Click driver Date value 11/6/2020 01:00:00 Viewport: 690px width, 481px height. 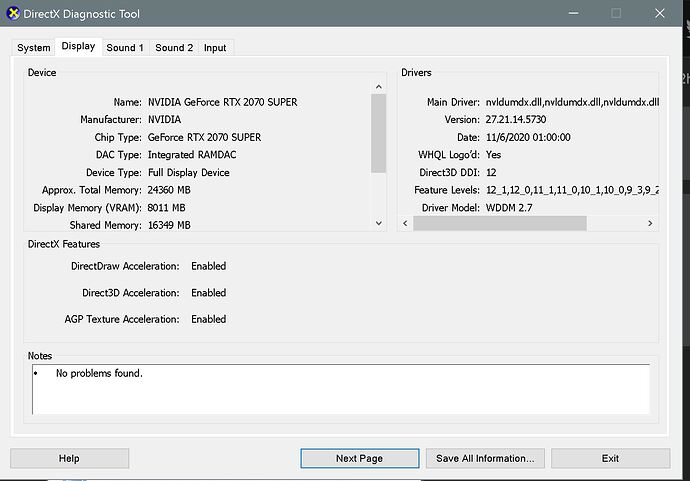pyautogui.click(x=528, y=137)
